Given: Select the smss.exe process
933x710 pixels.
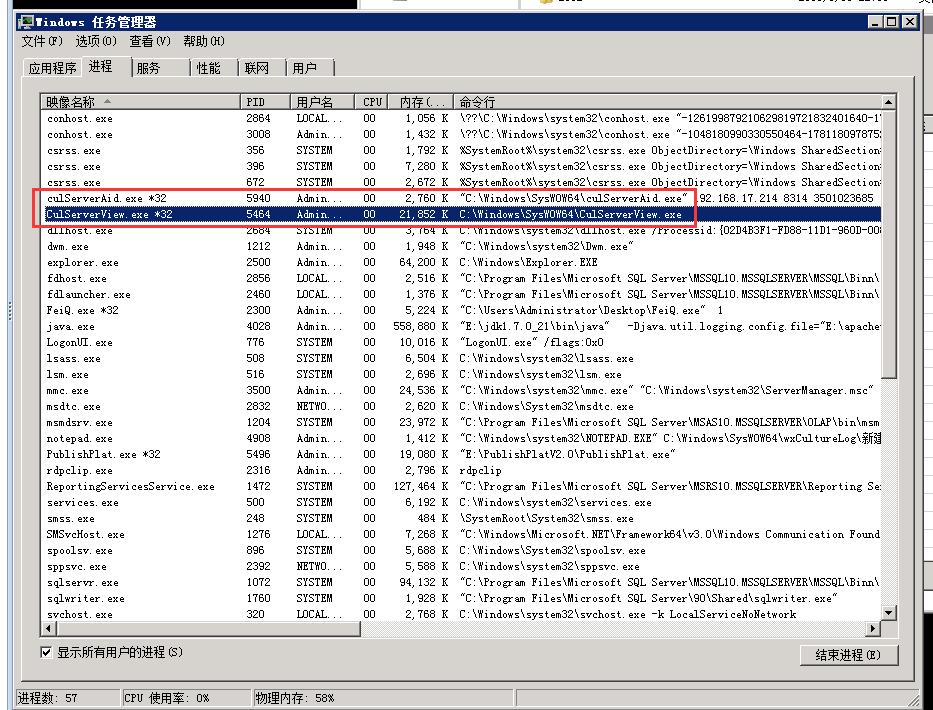Looking at the screenshot, I should click(x=461, y=519).
